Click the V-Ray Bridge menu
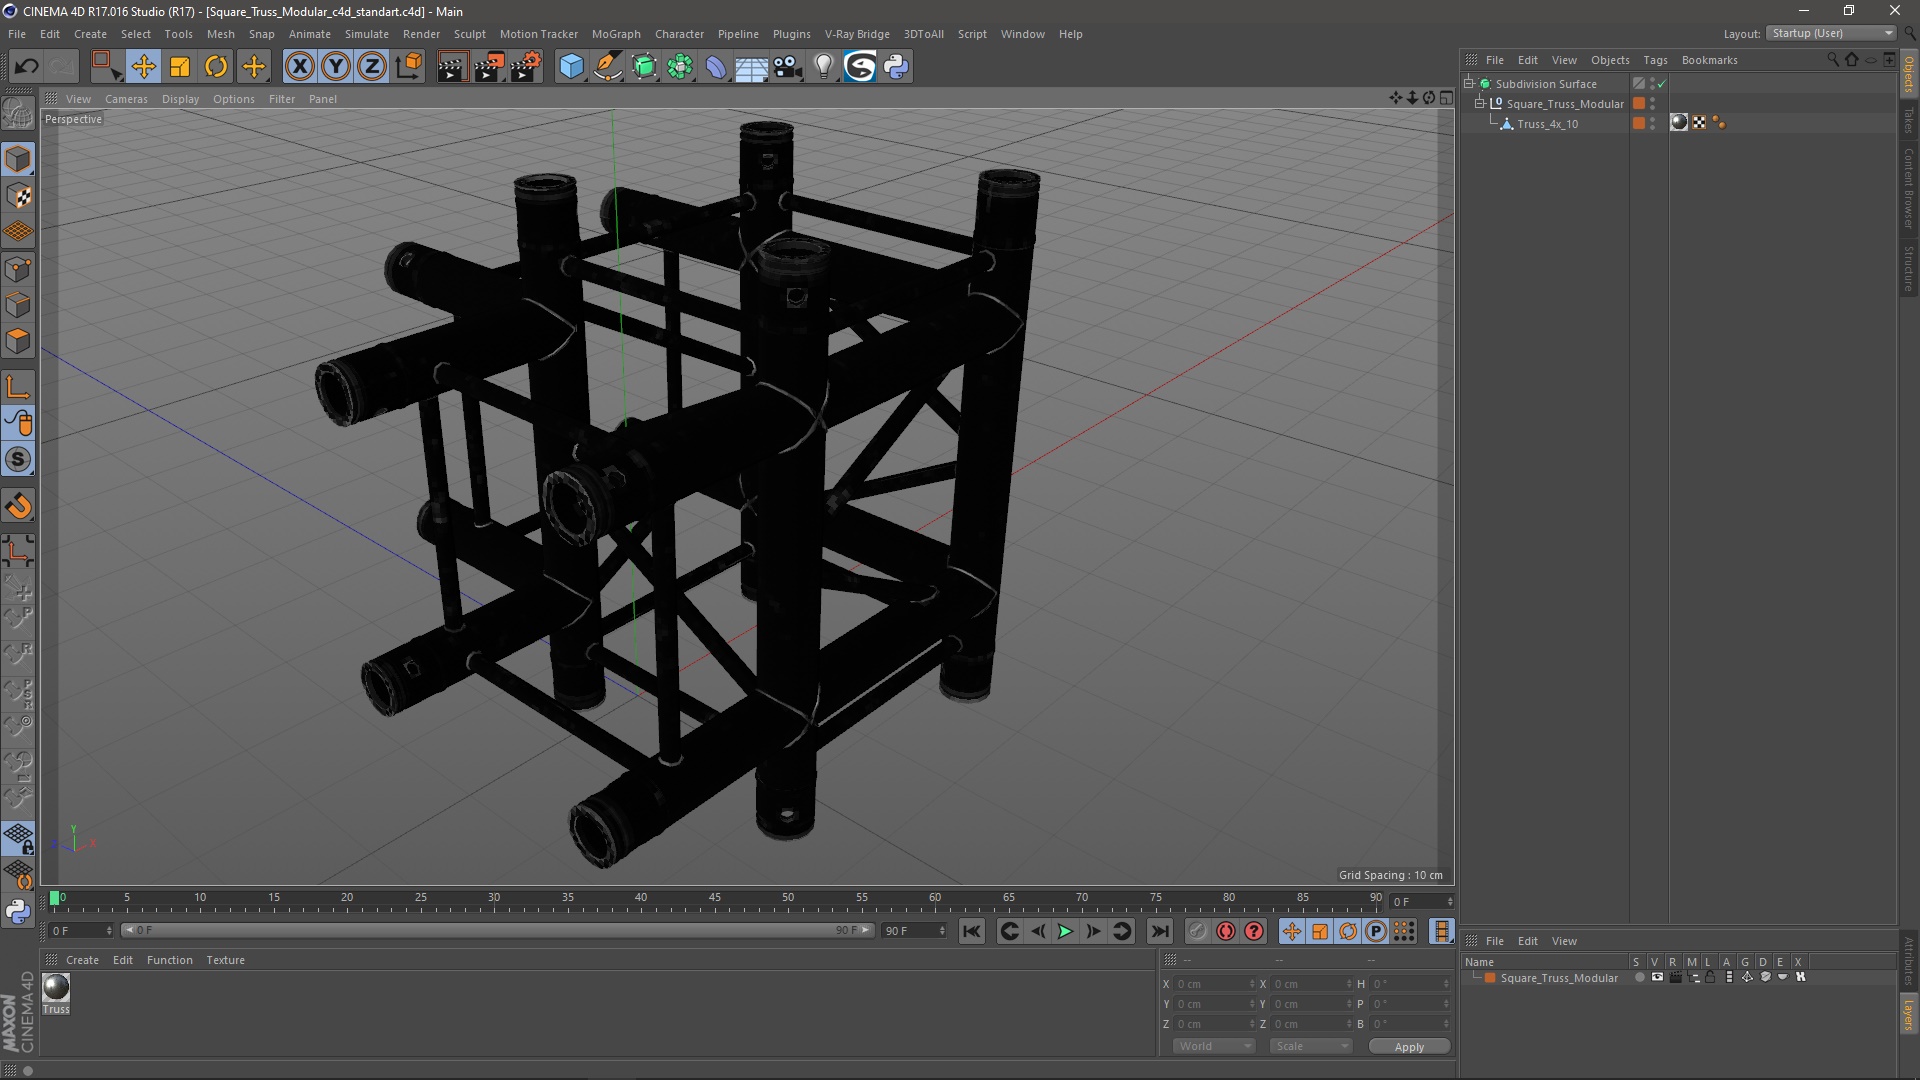Screen dimensions: 1920x1080 click(x=857, y=34)
